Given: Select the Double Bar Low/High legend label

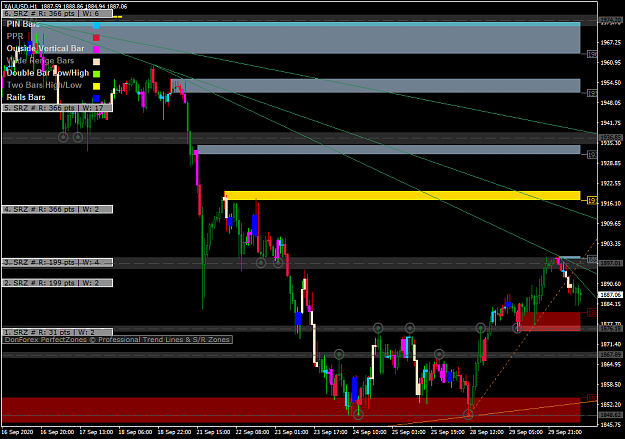Looking at the screenshot, I should tap(47, 73).
